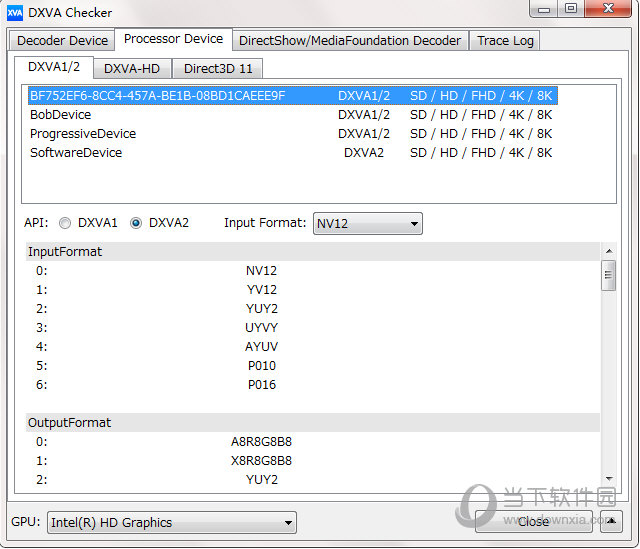Image resolution: width=640 pixels, height=549 pixels.
Task: Click the A8R8G8B8 output format entry
Action: [x=261, y=442]
